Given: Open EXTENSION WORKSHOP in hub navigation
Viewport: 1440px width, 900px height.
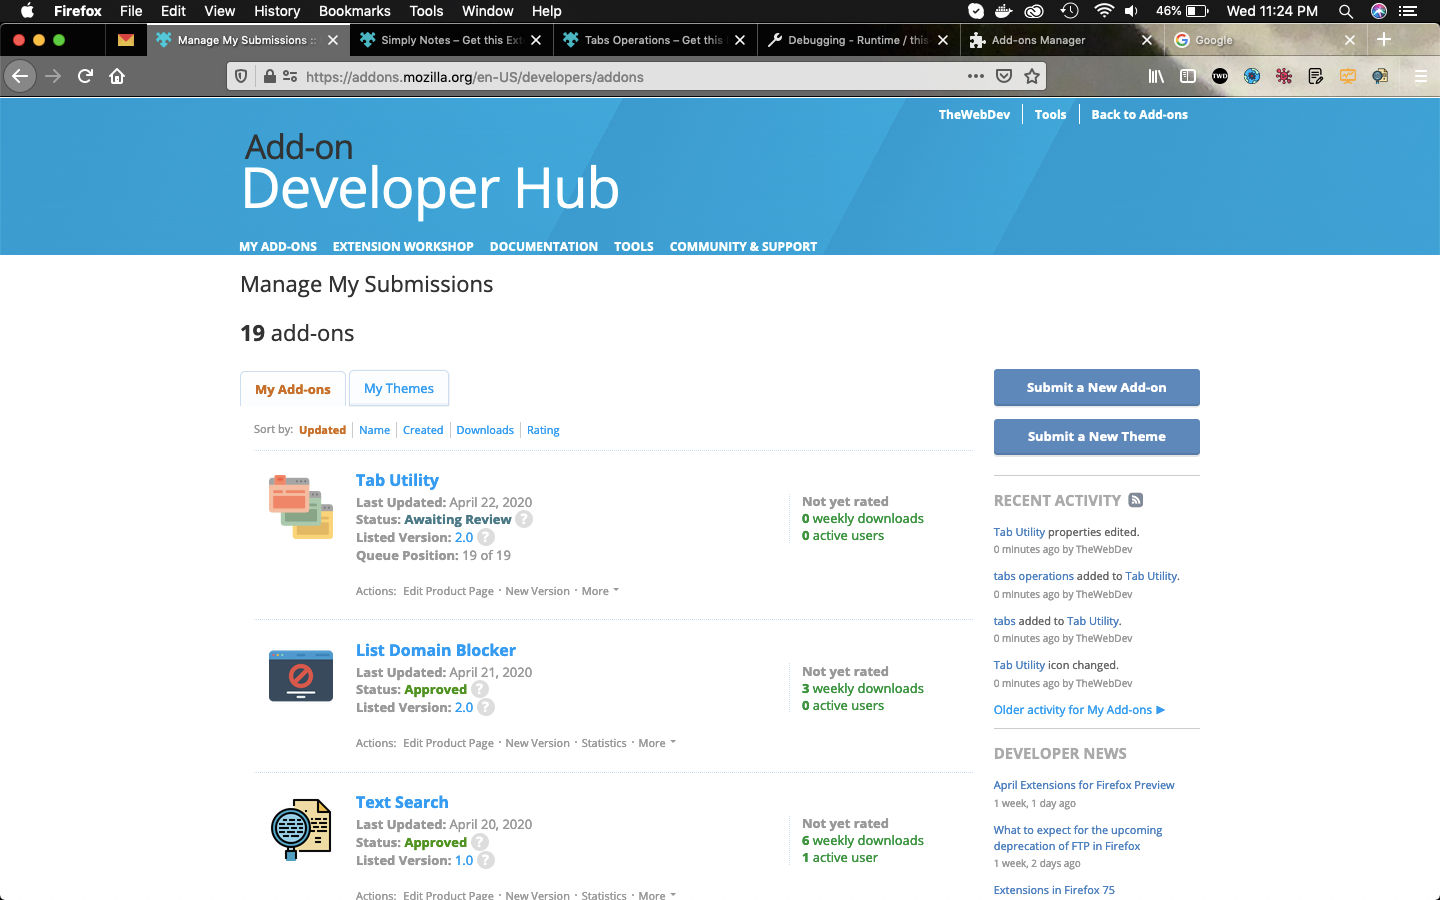Looking at the screenshot, I should point(403,246).
